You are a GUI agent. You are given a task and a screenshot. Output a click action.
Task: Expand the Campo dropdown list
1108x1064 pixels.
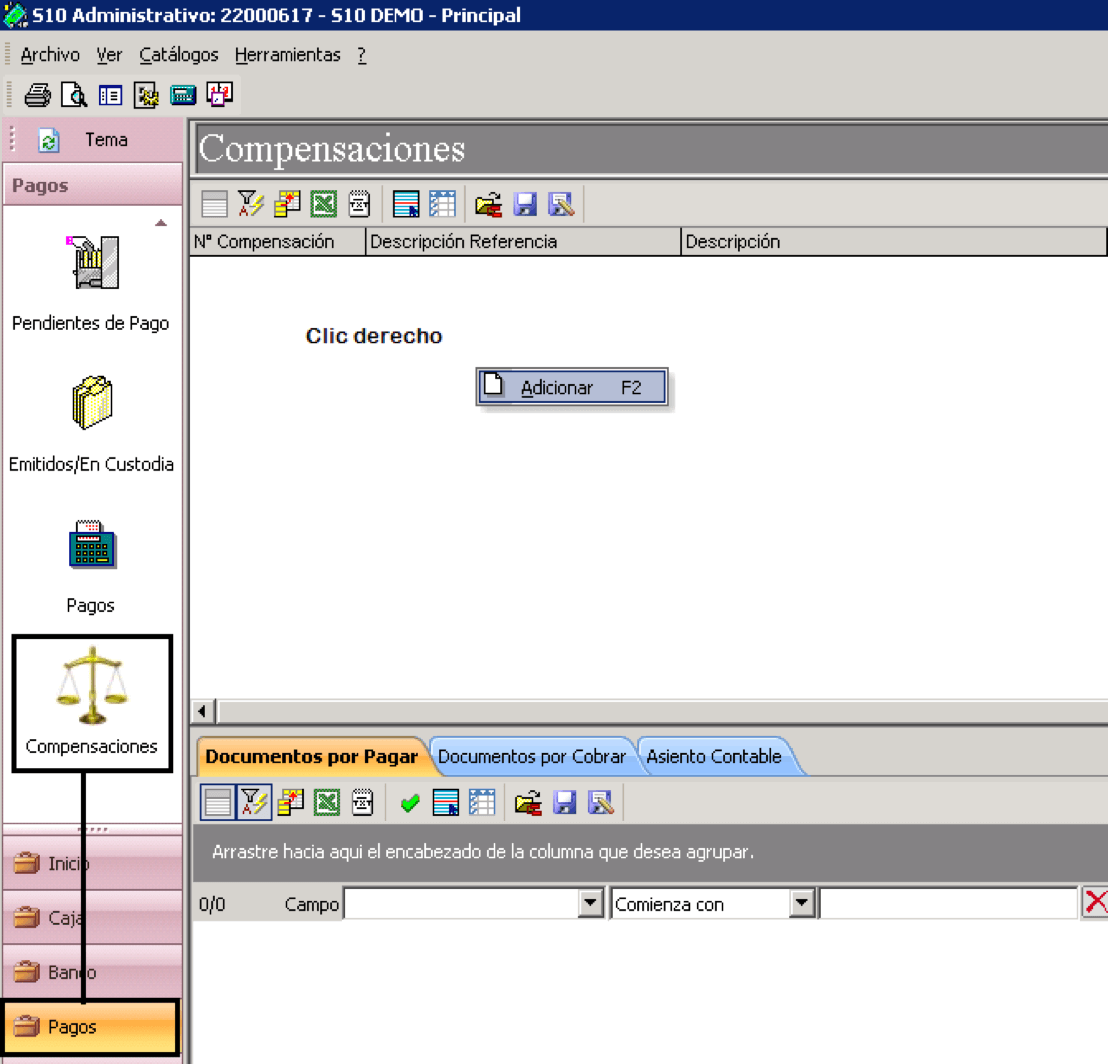tap(590, 904)
